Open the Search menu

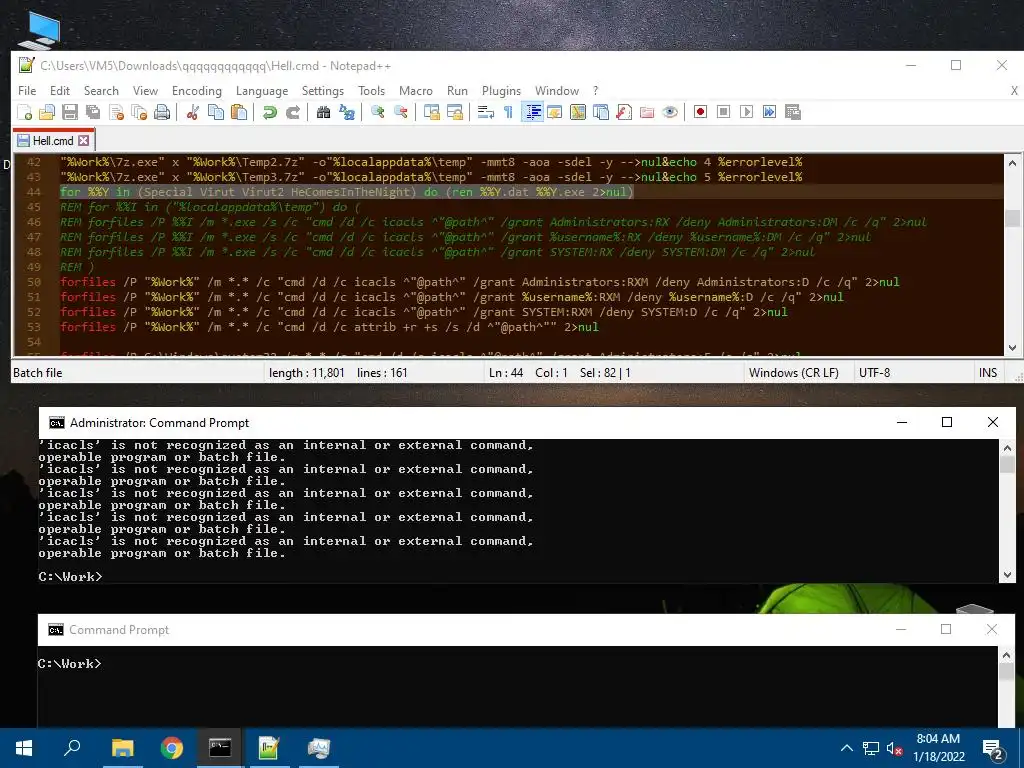click(x=101, y=91)
